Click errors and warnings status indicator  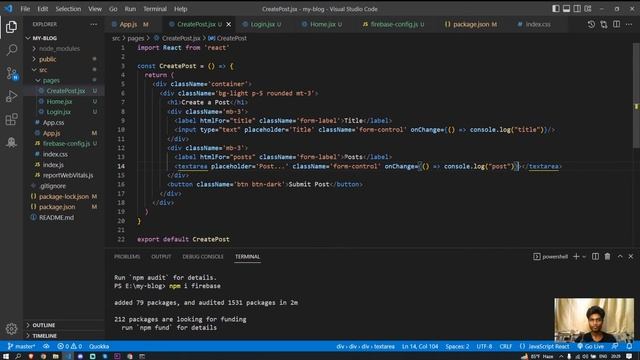(70, 346)
